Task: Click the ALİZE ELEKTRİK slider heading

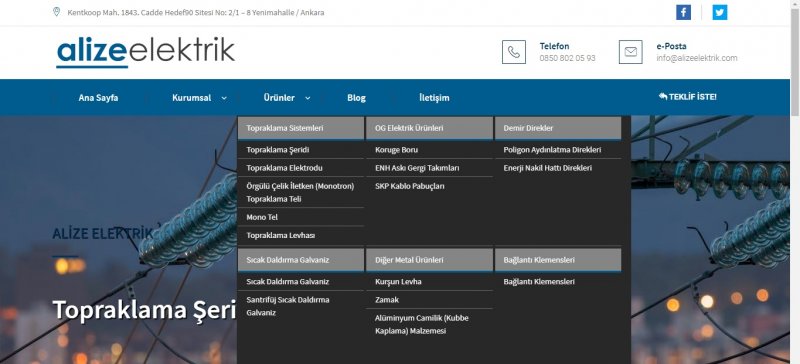Action: [103, 234]
